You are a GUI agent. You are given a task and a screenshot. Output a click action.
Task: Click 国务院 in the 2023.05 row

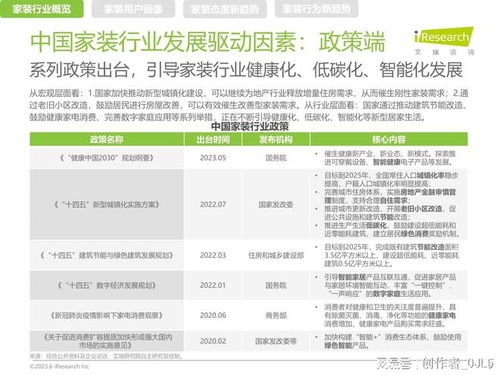tap(276, 158)
